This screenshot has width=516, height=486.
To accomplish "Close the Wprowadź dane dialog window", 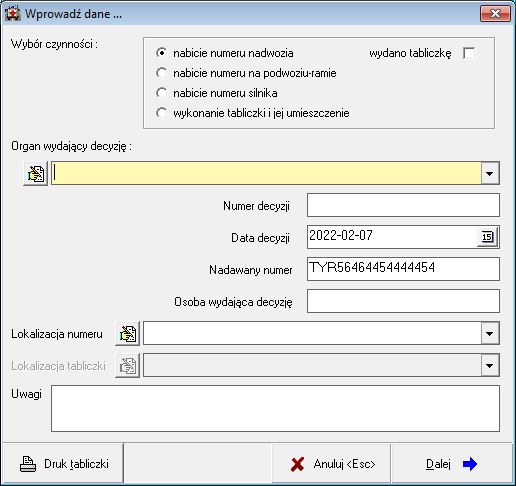I will click(x=495, y=14).
